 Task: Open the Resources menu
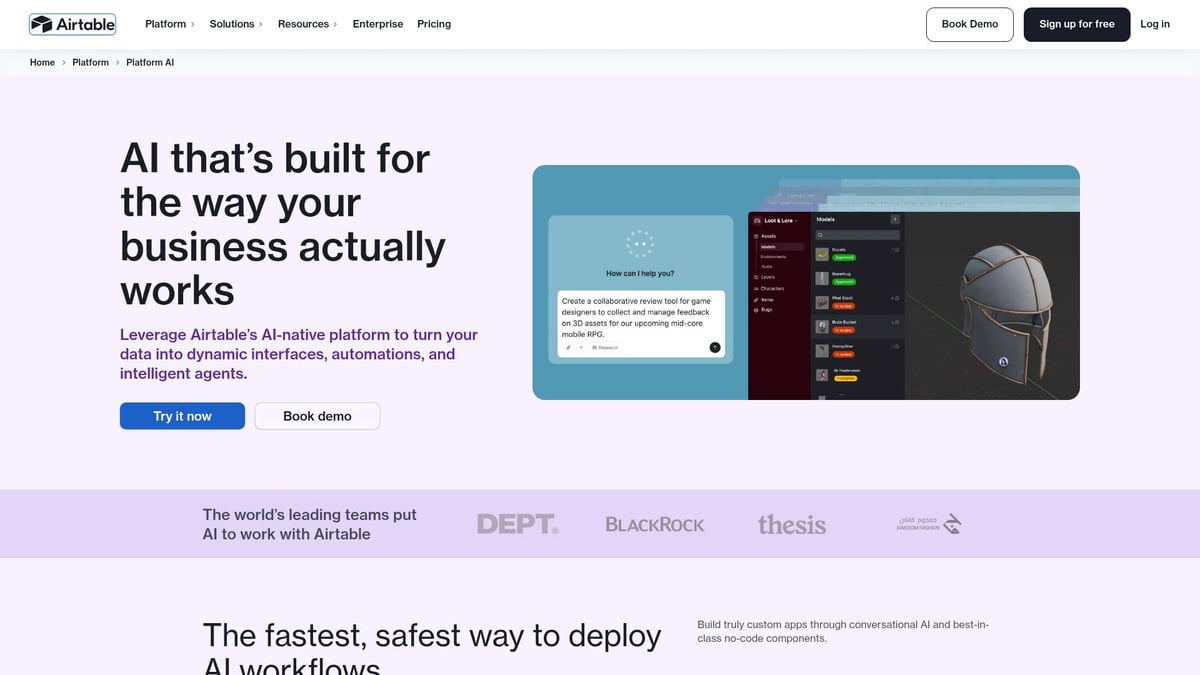[x=302, y=23]
